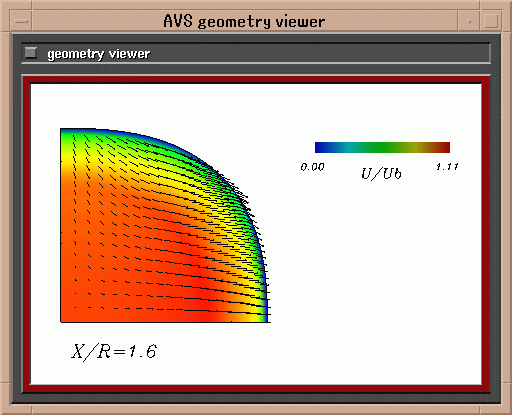Open the window menu button in title bar
This screenshot has width=512, height=415.
pyautogui.click(x=22, y=21)
